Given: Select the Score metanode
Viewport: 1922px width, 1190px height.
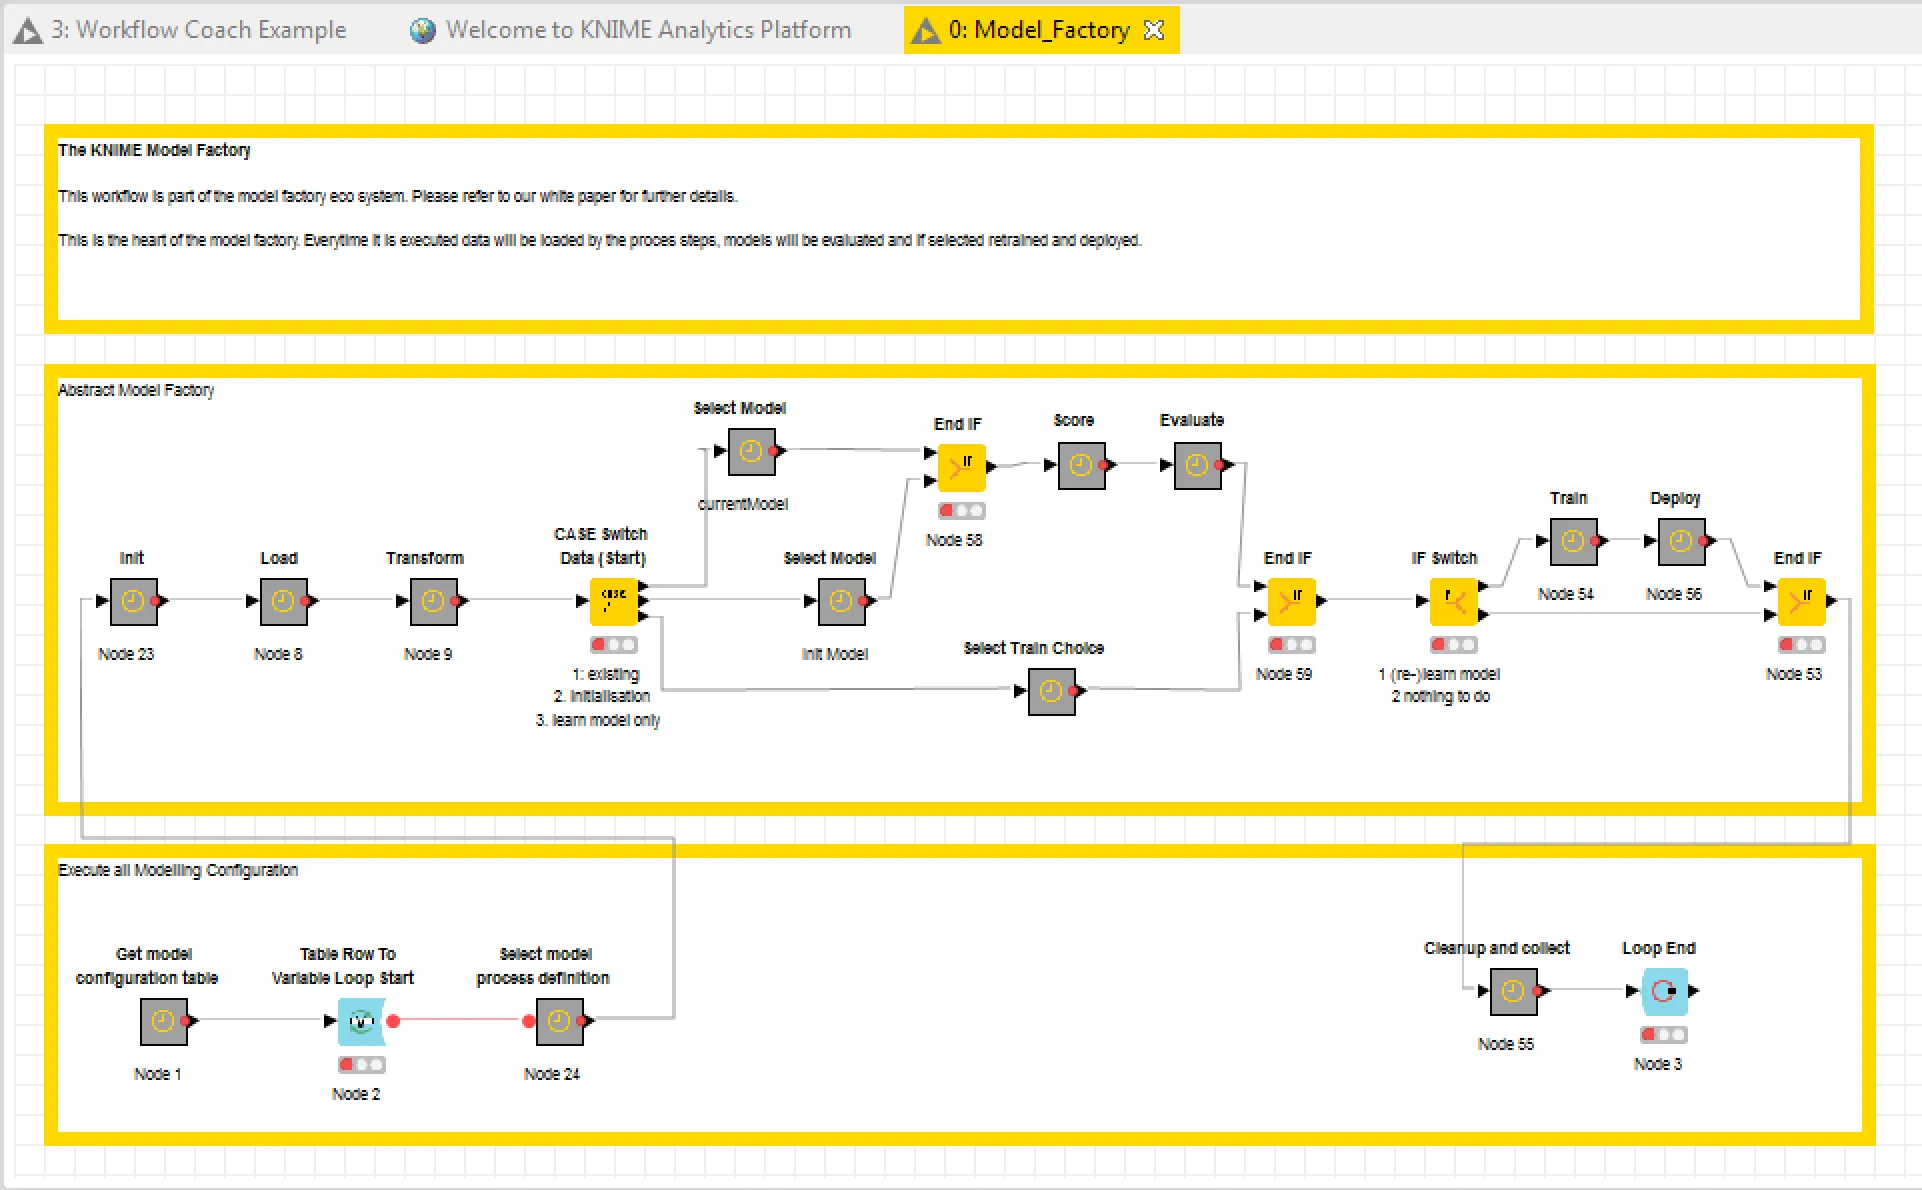Looking at the screenshot, I should pyautogui.click(x=1081, y=465).
